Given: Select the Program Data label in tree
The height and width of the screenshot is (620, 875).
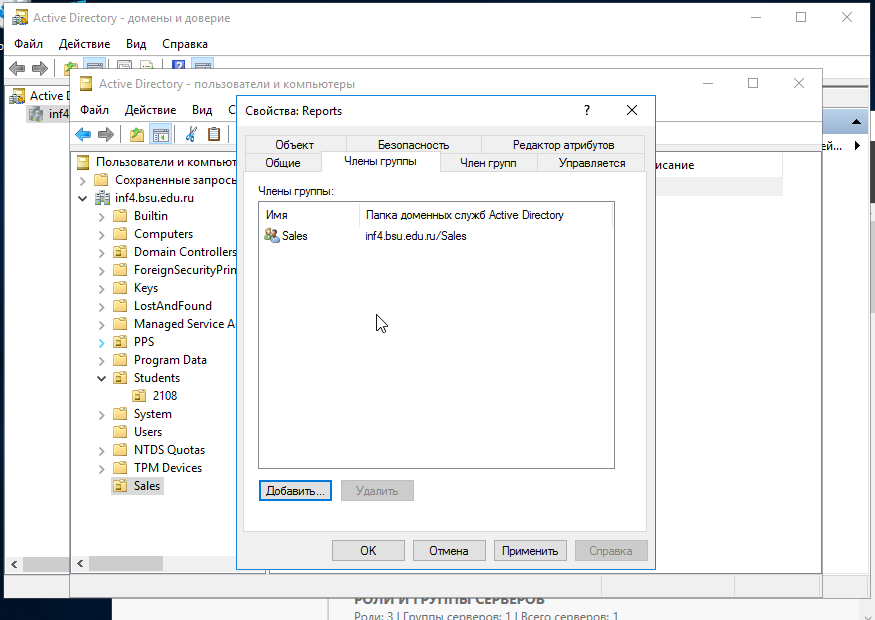Looking at the screenshot, I should [170, 360].
